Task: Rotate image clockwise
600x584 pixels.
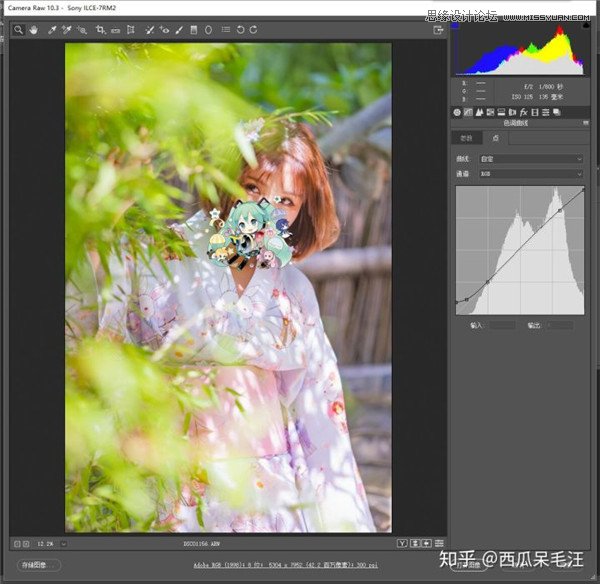Action: pyautogui.click(x=253, y=29)
